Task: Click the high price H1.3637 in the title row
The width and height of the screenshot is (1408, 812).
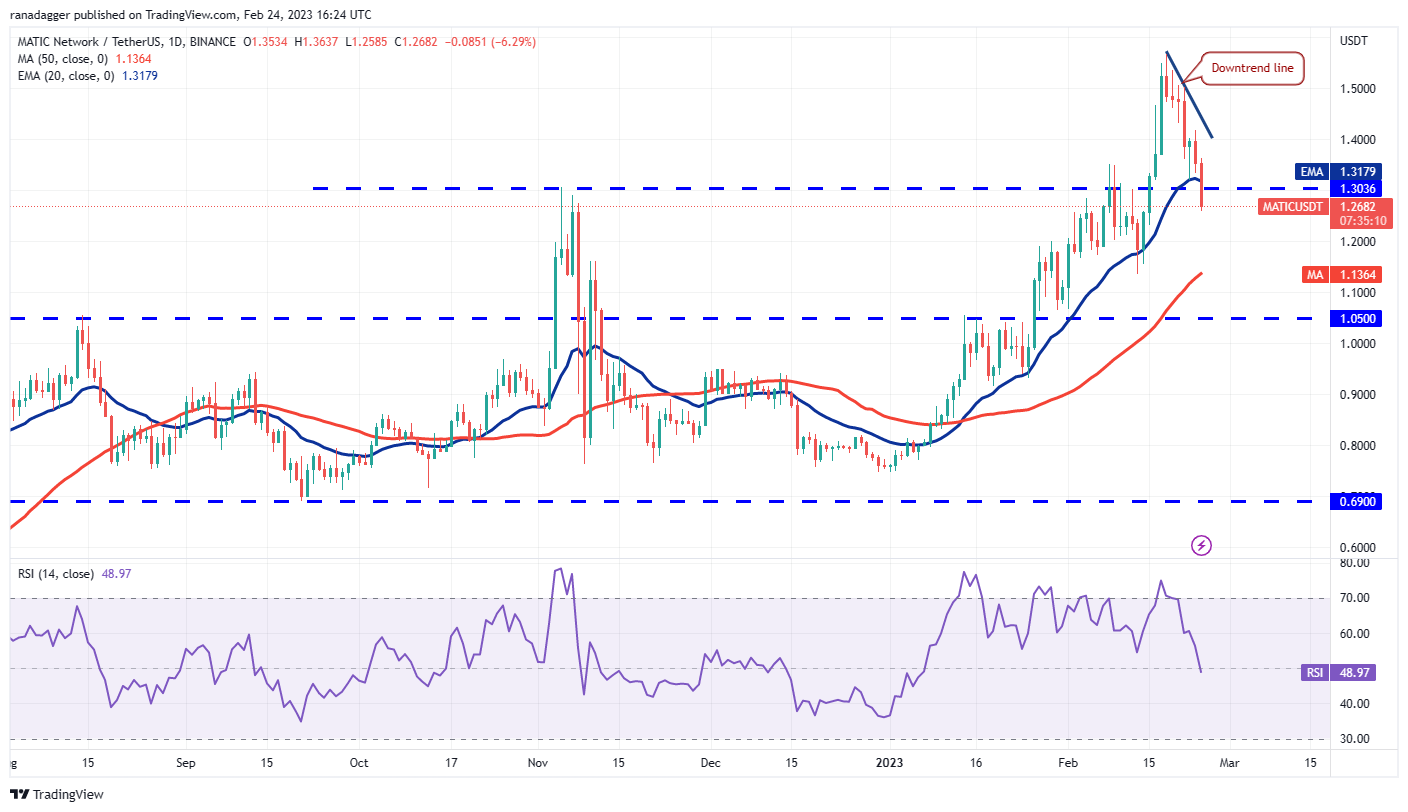Action: point(315,42)
